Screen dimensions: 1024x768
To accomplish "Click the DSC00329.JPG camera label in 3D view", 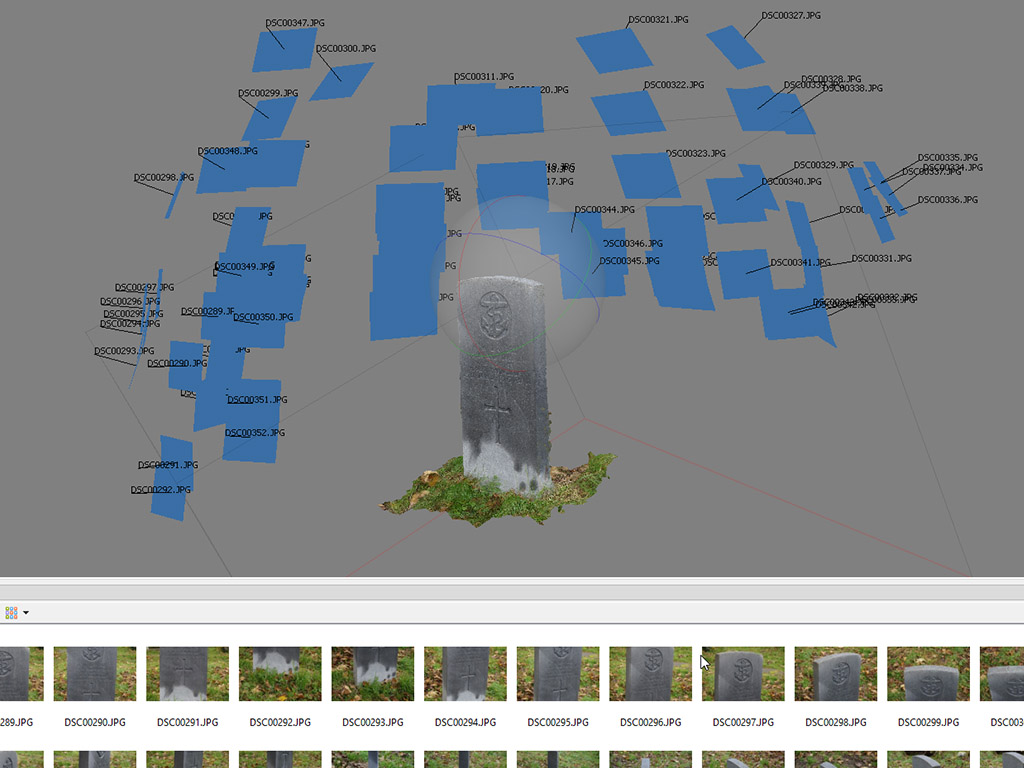I will [824, 165].
